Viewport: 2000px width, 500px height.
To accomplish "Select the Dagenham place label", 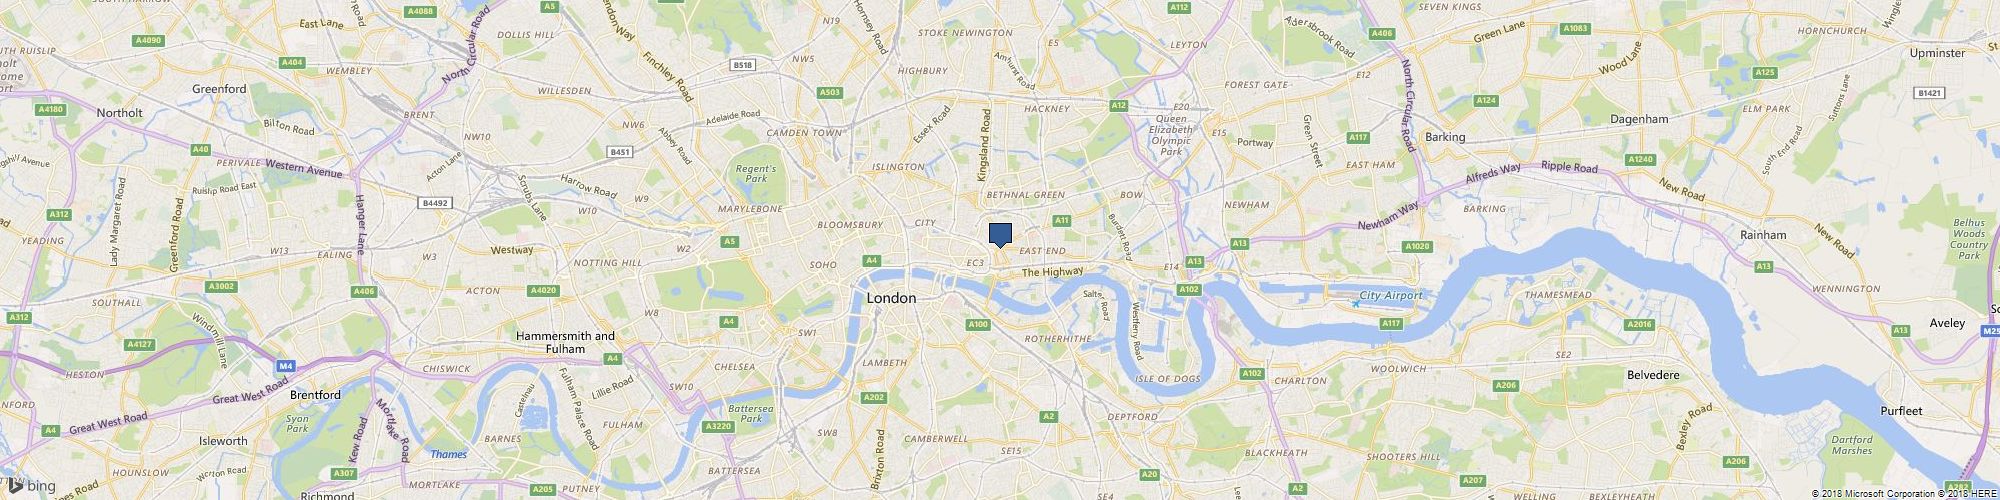I will pyautogui.click(x=1639, y=119).
